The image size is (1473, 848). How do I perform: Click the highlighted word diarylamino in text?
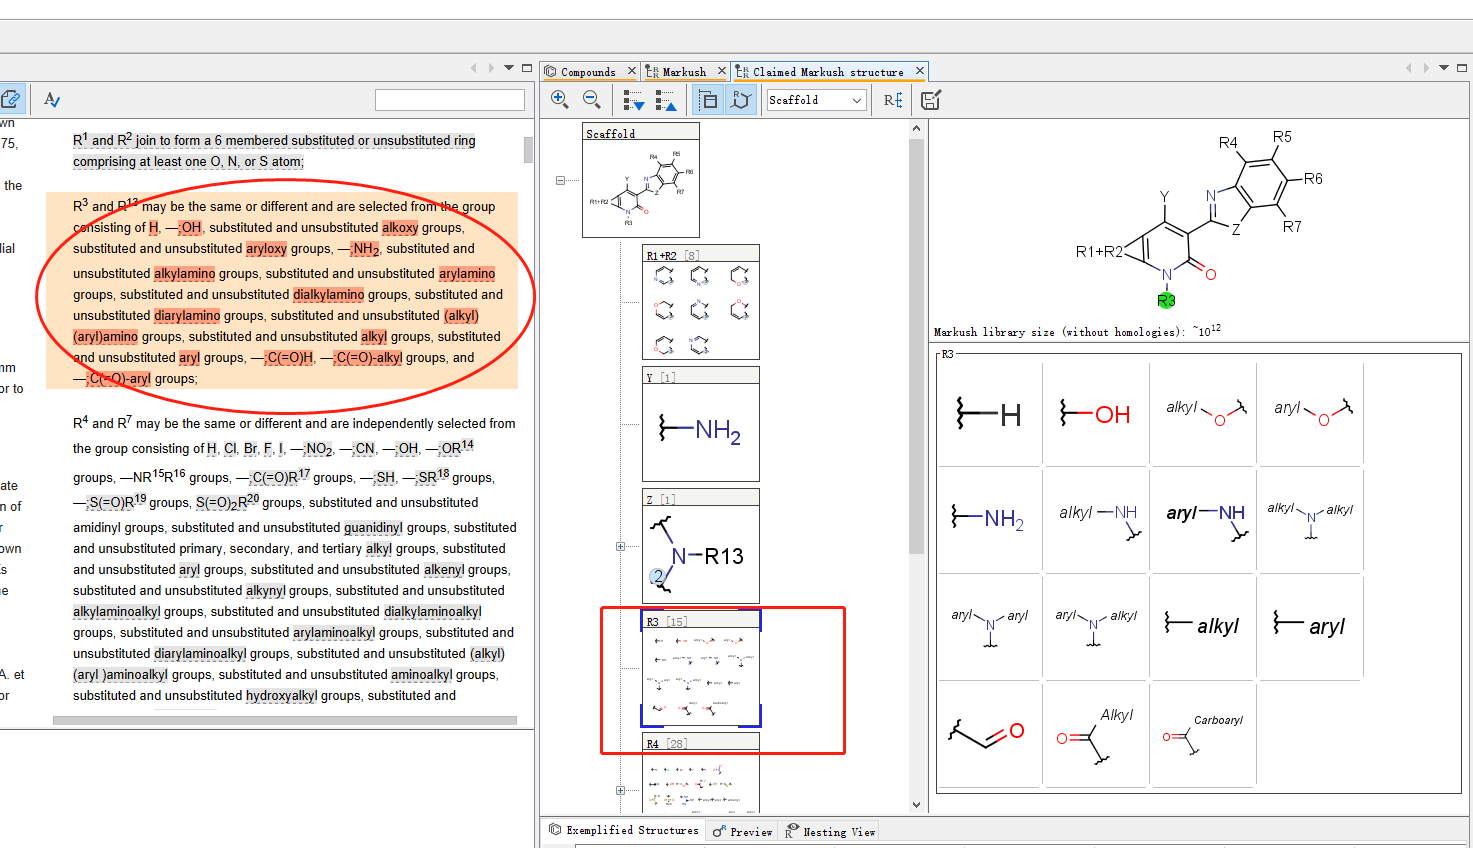pos(187,316)
